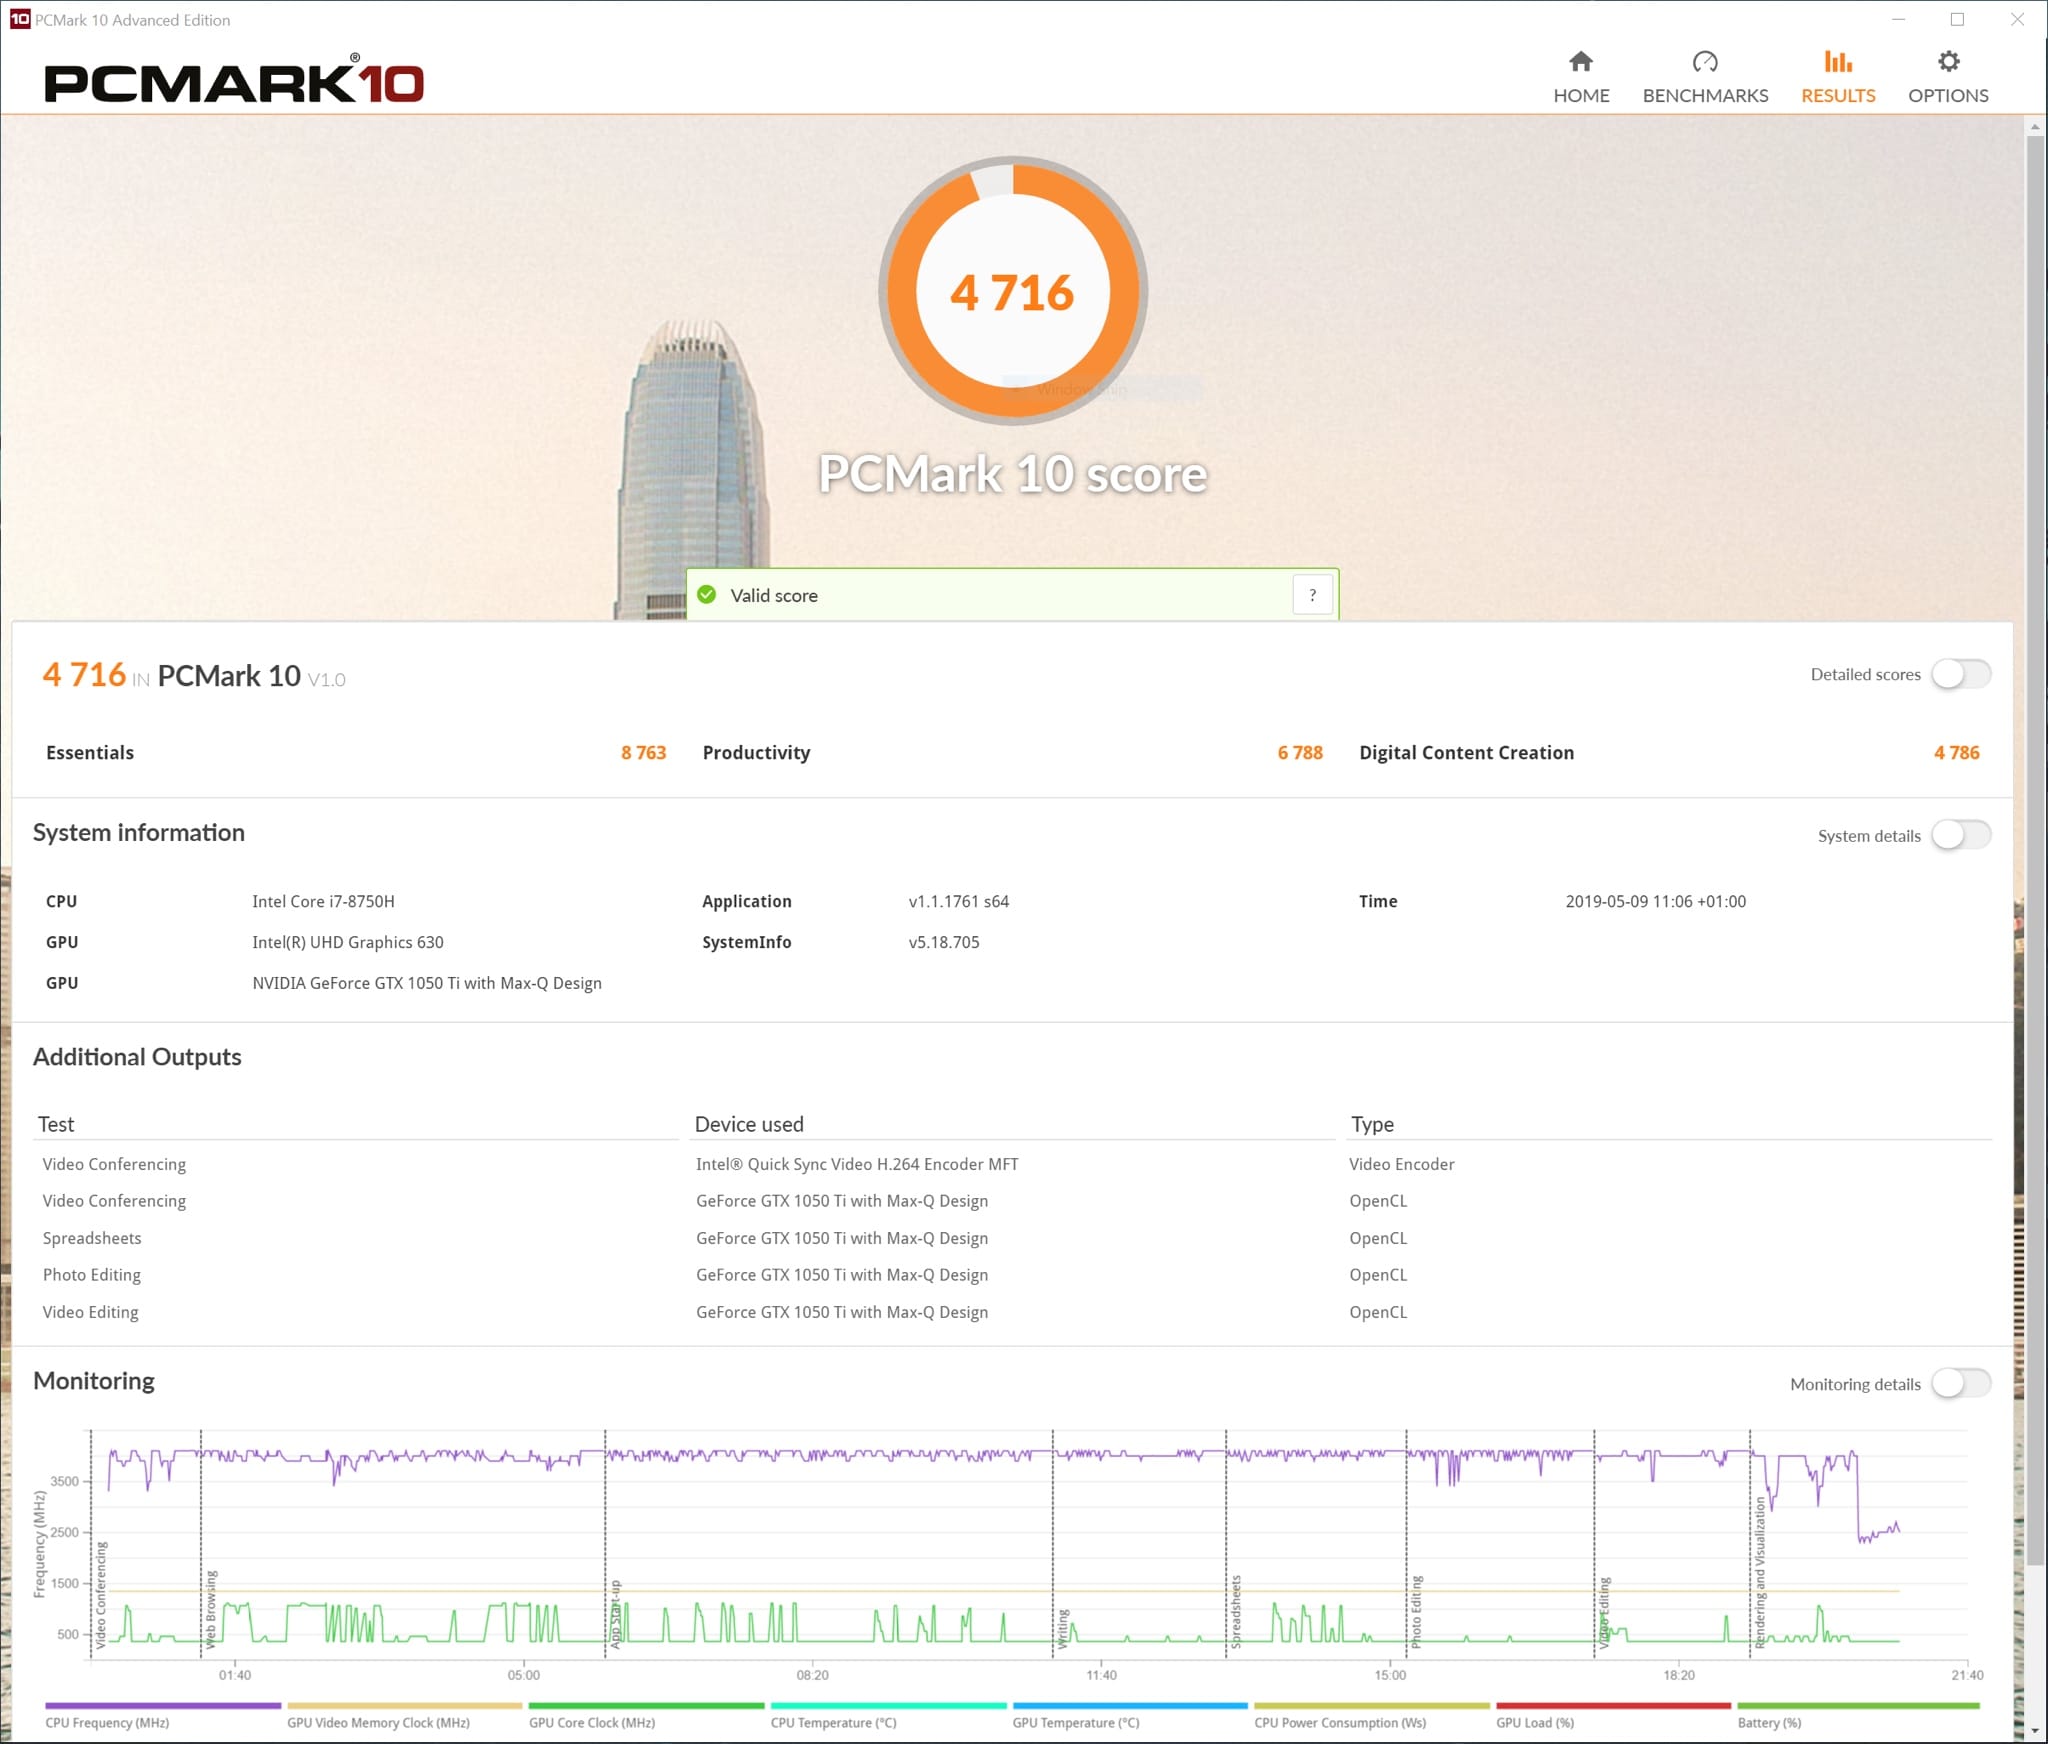
Task: Click SystemInfo version v5.18.705
Action: (944, 942)
